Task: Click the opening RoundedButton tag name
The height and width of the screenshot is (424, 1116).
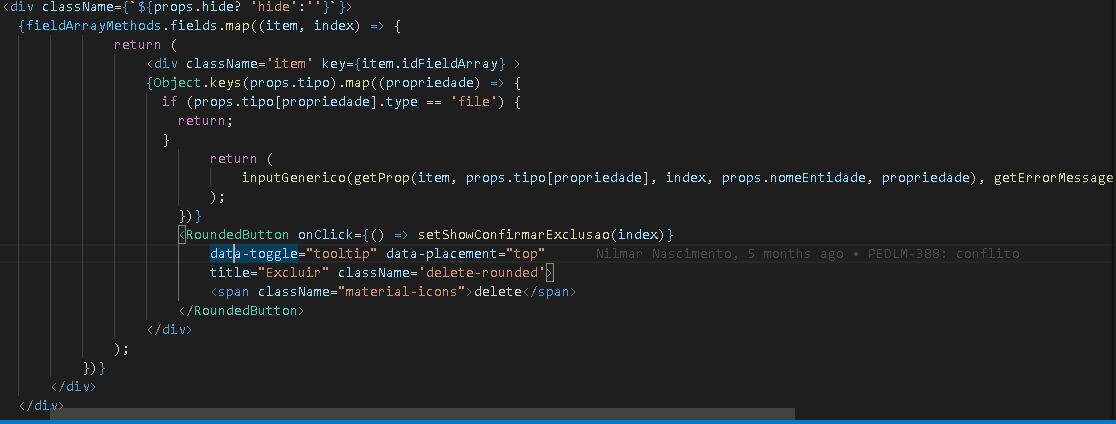Action: 237,235
